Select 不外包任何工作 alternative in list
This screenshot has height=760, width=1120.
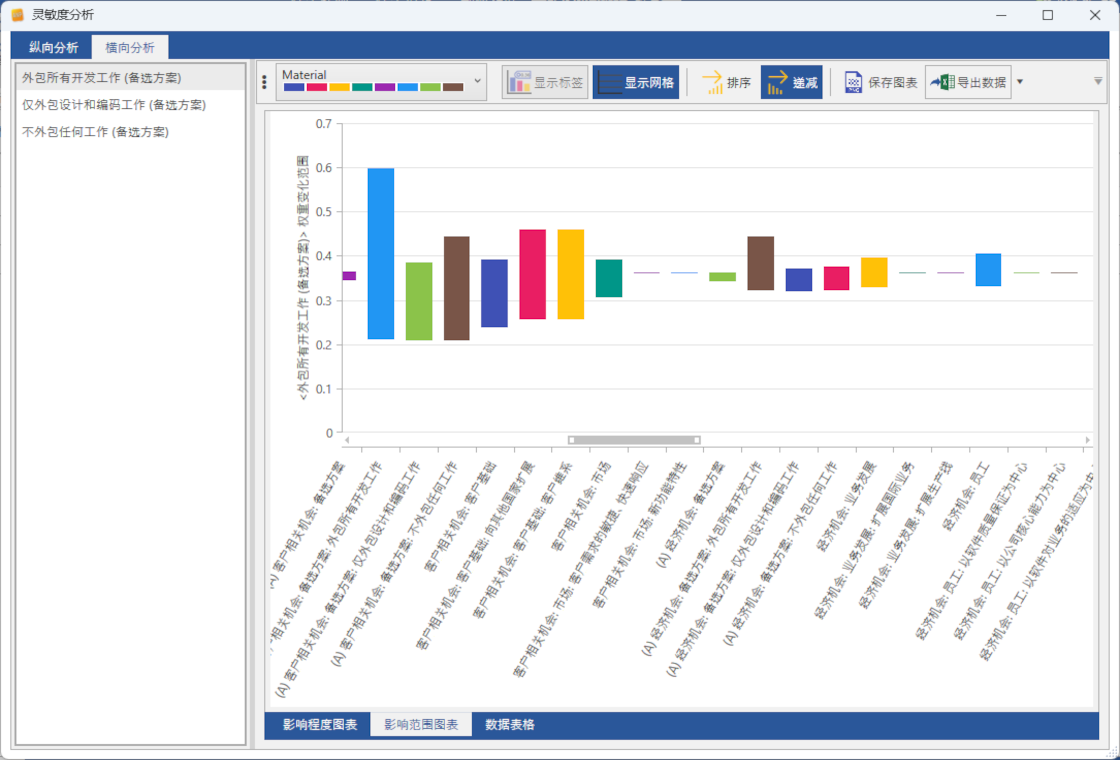click(x=95, y=132)
